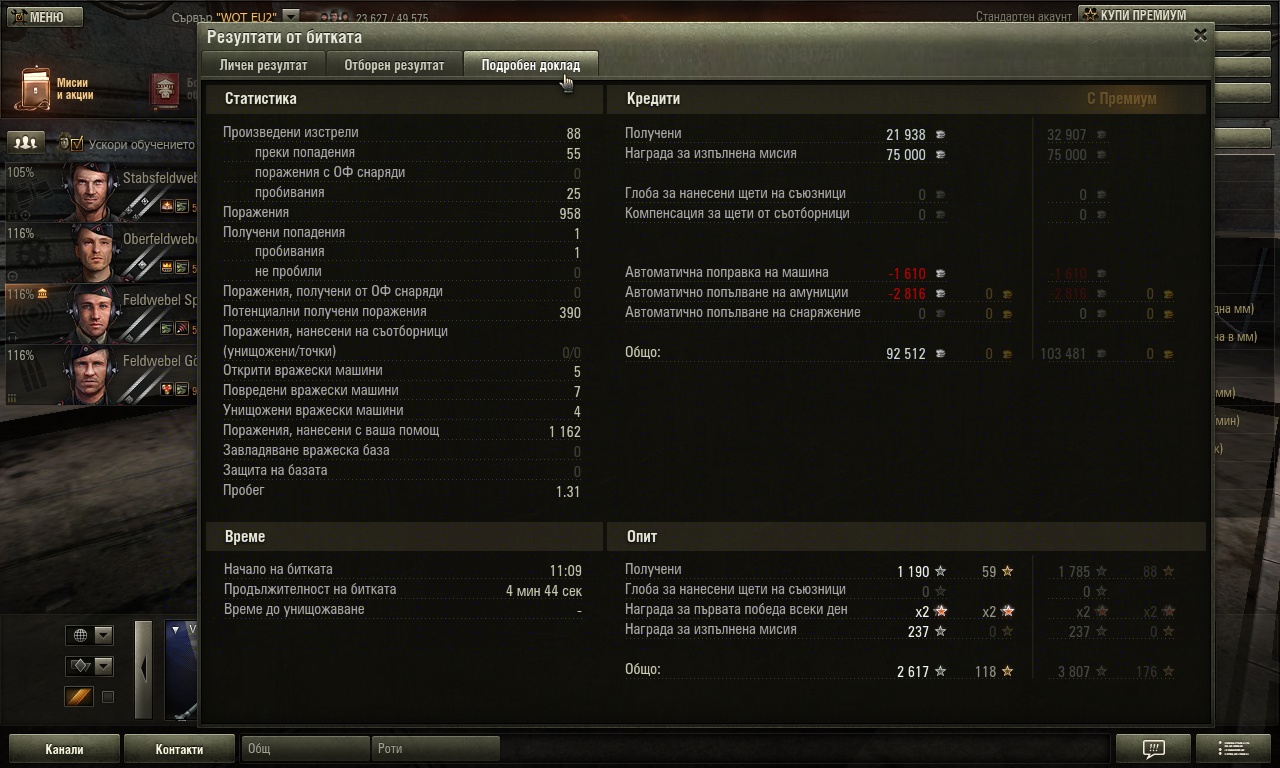Image resolution: width=1280 pixels, height=768 pixels.
Task: Switch to Личен резултат tab
Action: (x=263, y=65)
